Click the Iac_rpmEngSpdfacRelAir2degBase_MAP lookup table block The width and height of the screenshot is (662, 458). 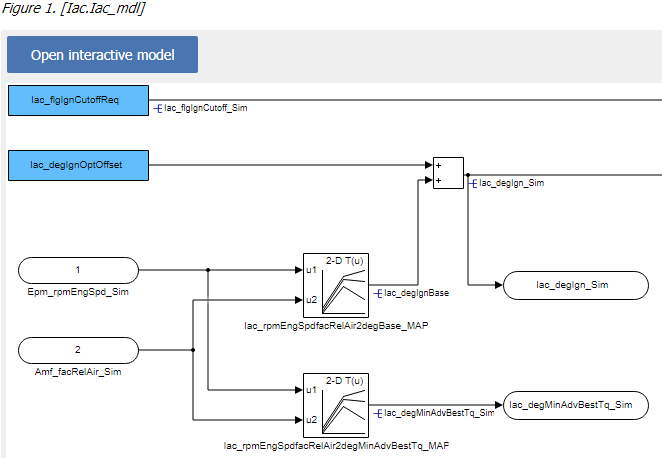pos(335,284)
